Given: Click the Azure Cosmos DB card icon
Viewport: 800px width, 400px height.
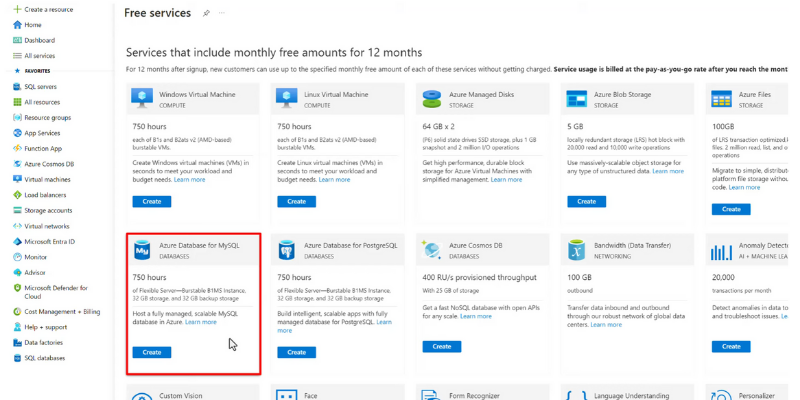Looking at the screenshot, I should coord(432,249).
